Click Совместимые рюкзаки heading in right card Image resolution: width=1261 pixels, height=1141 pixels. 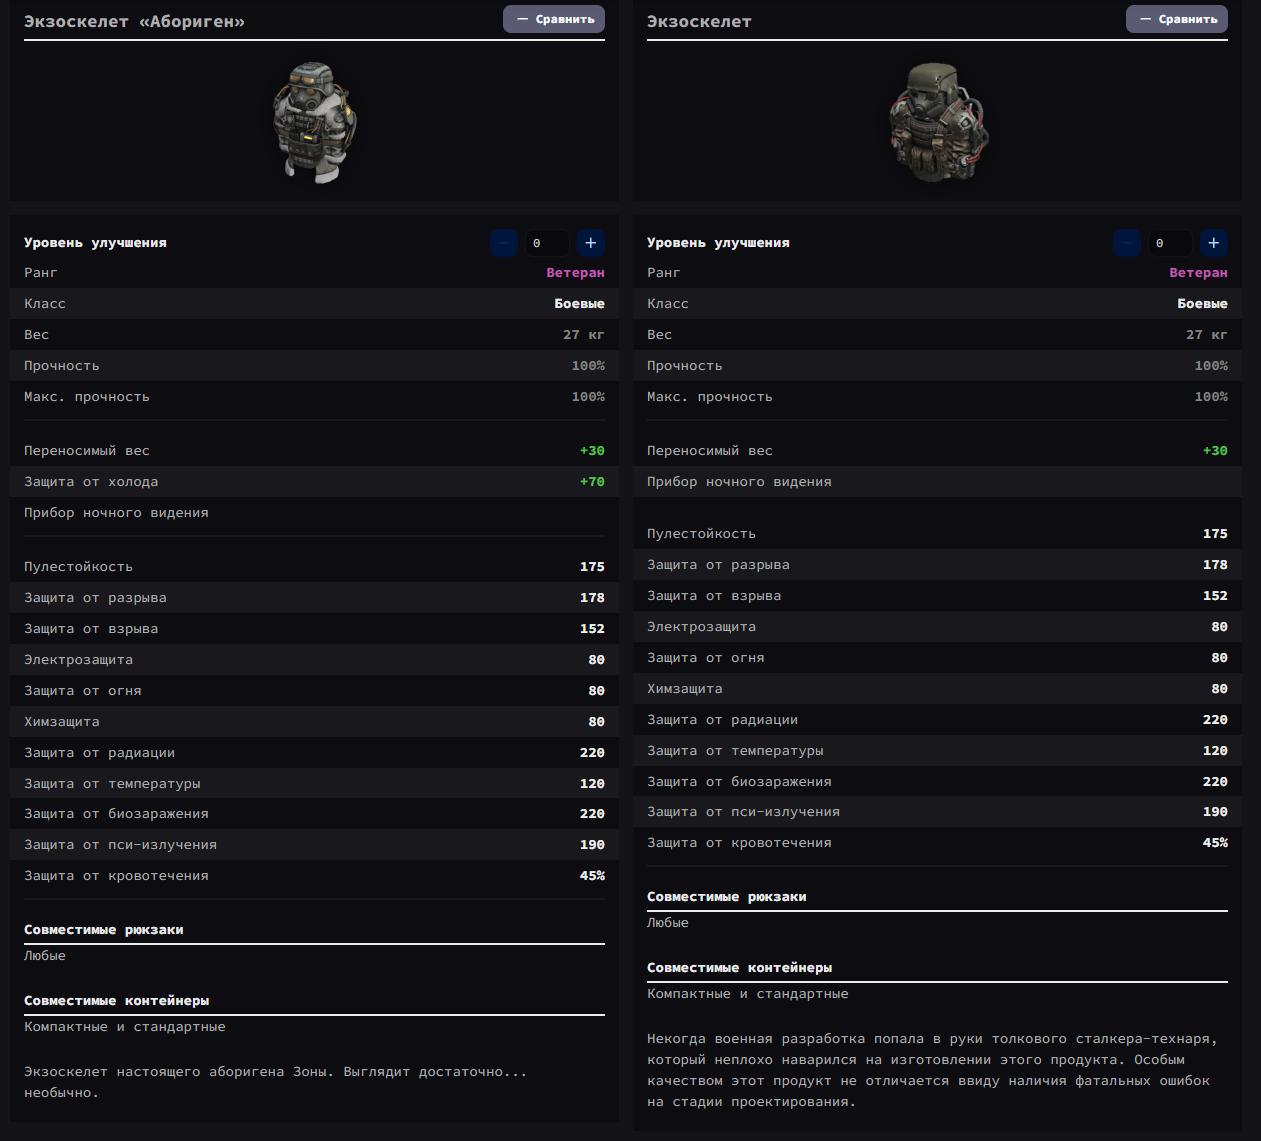click(726, 897)
